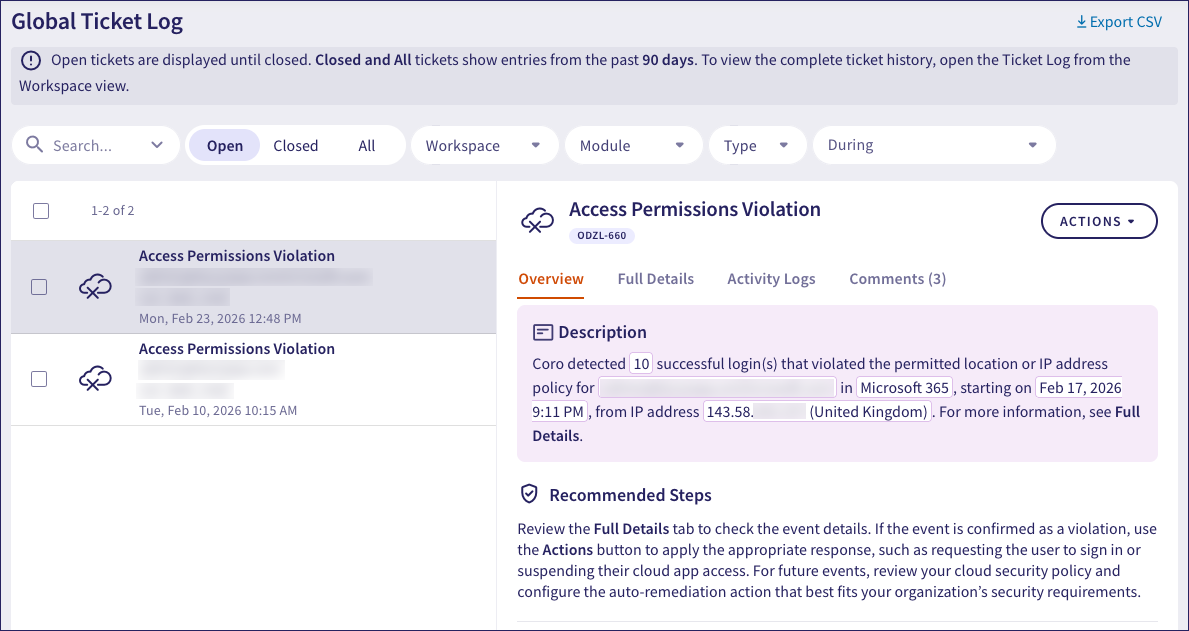Click the ticket ID badge ODZL-660
Image resolution: width=1189 pixels, height=631 pixels.
(x=602, y=236)
